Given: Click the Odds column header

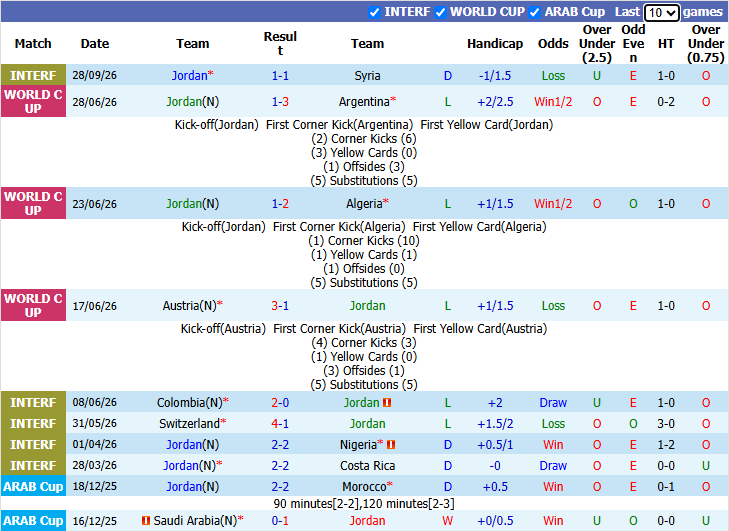Looking at the screenshot, I should click(553, 43).
